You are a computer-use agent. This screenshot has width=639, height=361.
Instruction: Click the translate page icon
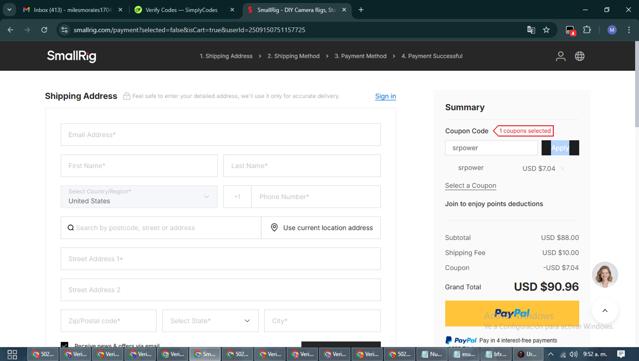coord(531,30)
